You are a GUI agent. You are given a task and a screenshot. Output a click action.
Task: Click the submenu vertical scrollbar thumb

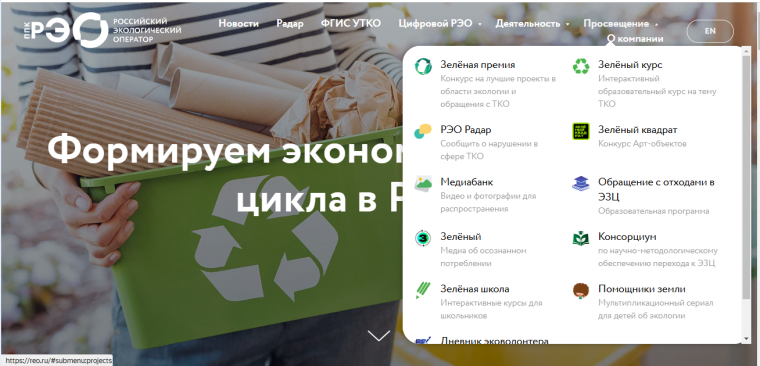pos(746,177)
